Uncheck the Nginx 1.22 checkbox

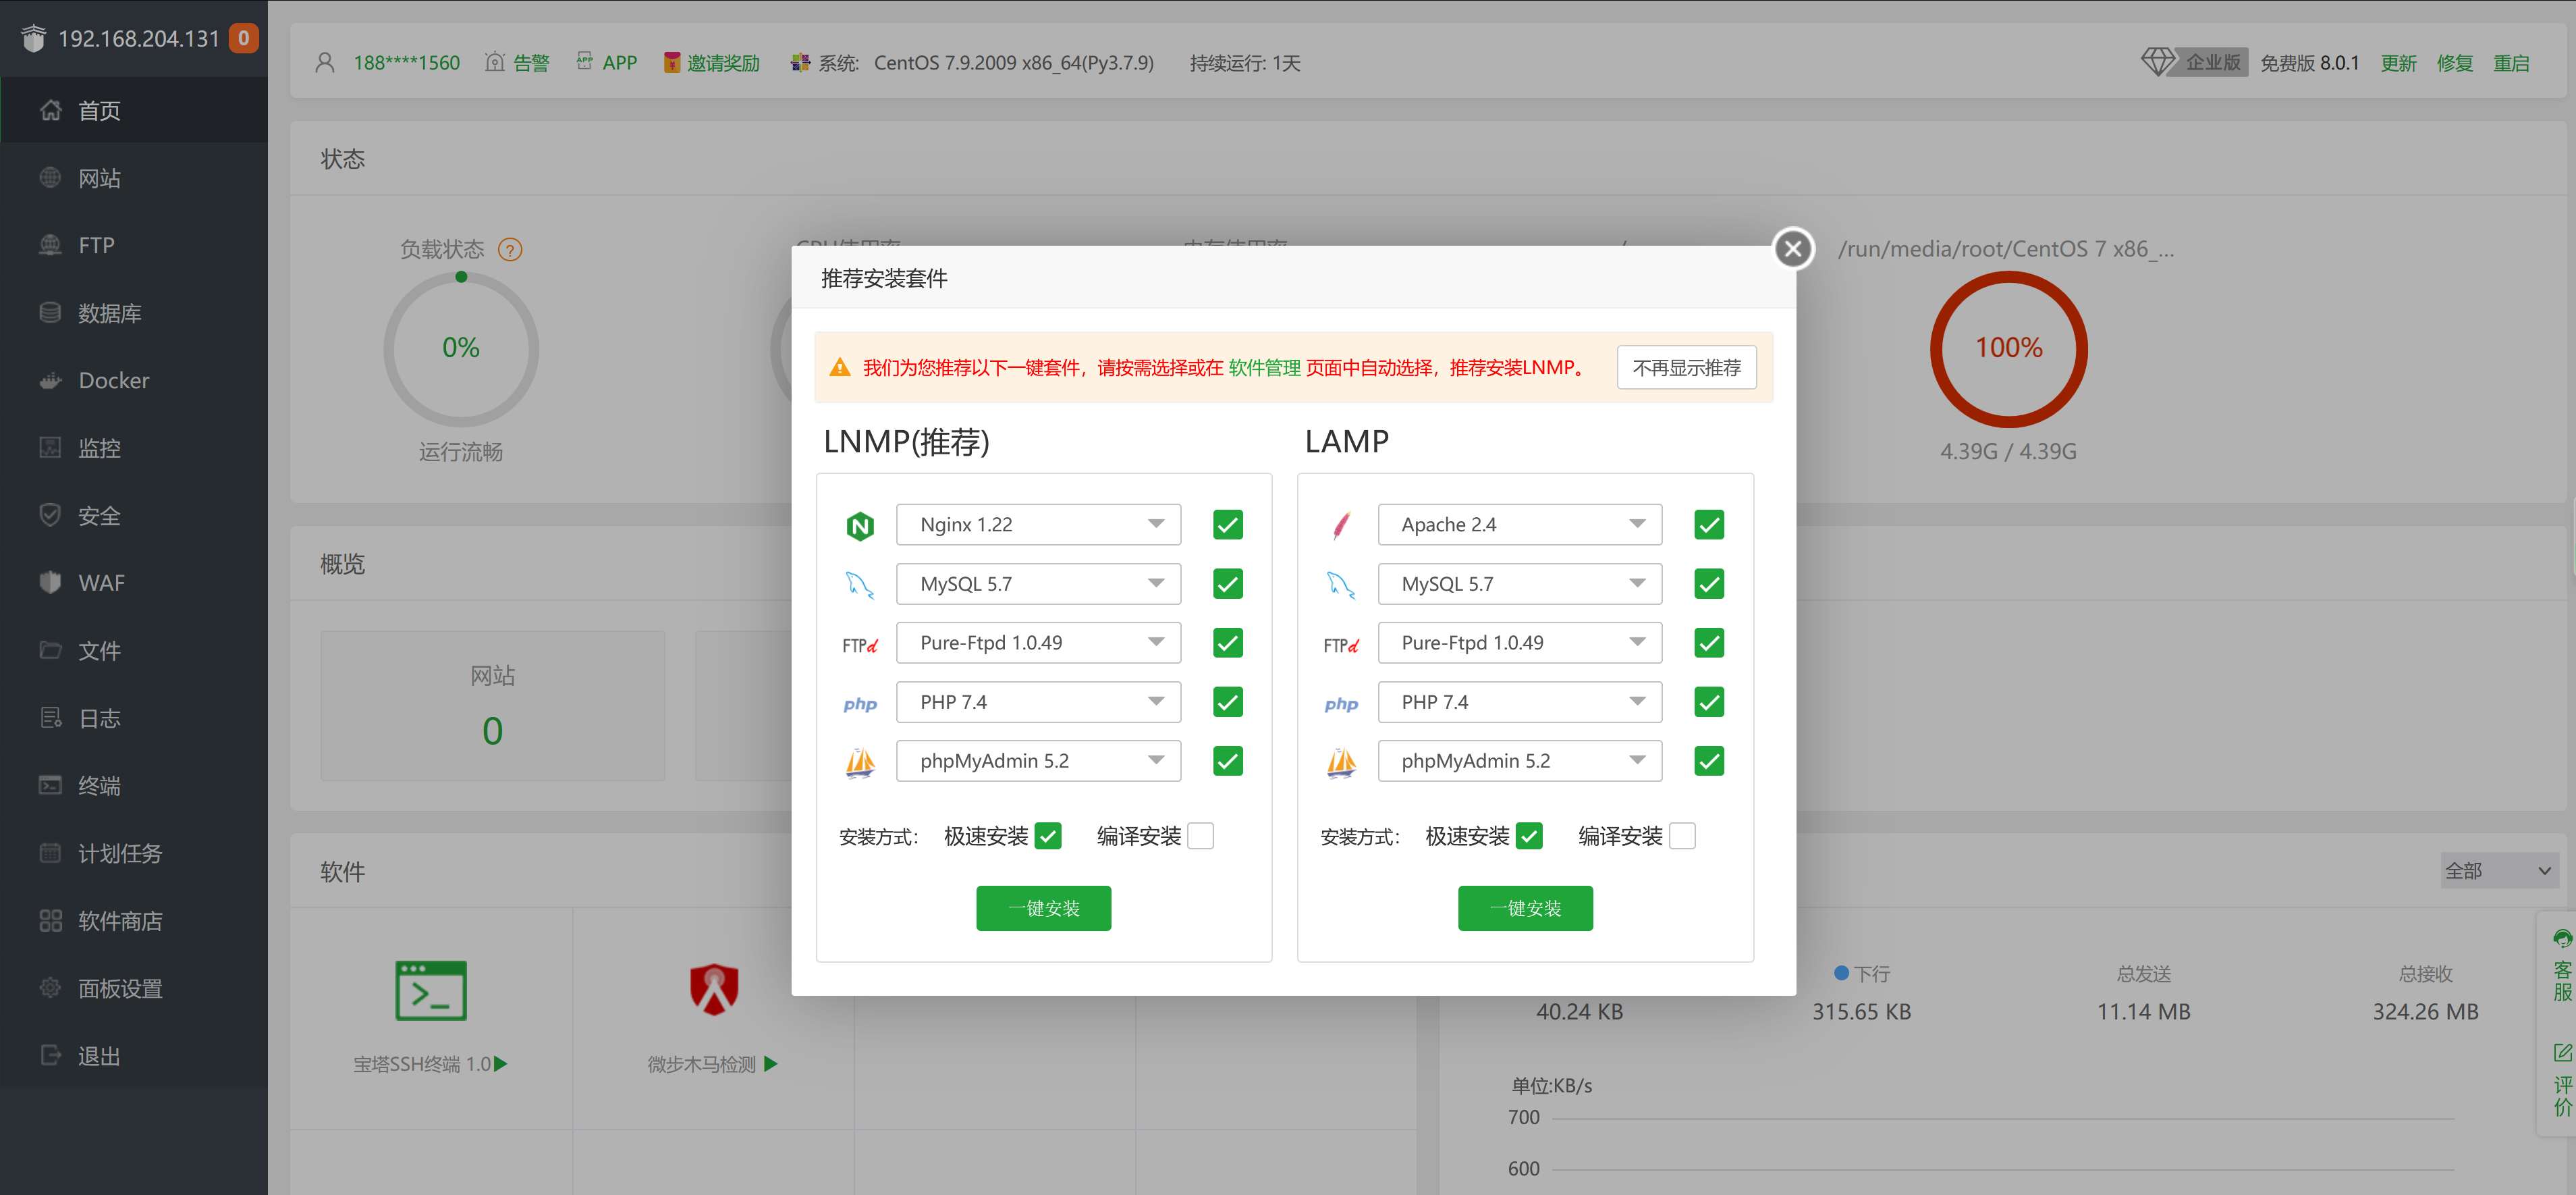click(x=1227, y=525)
